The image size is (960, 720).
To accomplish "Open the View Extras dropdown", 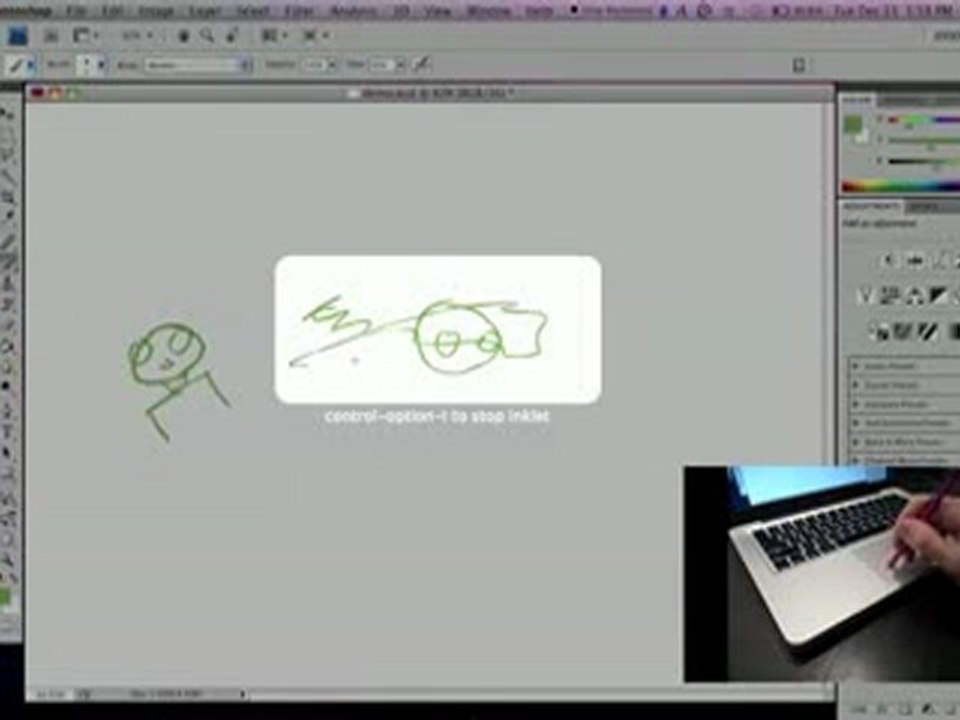I will click(86, 36).
